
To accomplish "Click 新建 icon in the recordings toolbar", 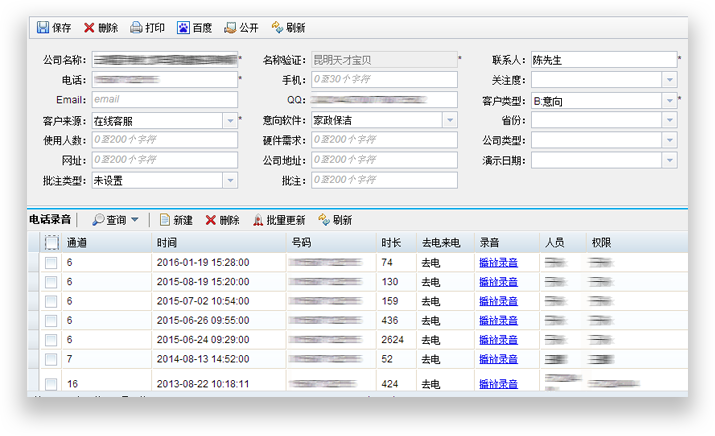I will 165,220.
